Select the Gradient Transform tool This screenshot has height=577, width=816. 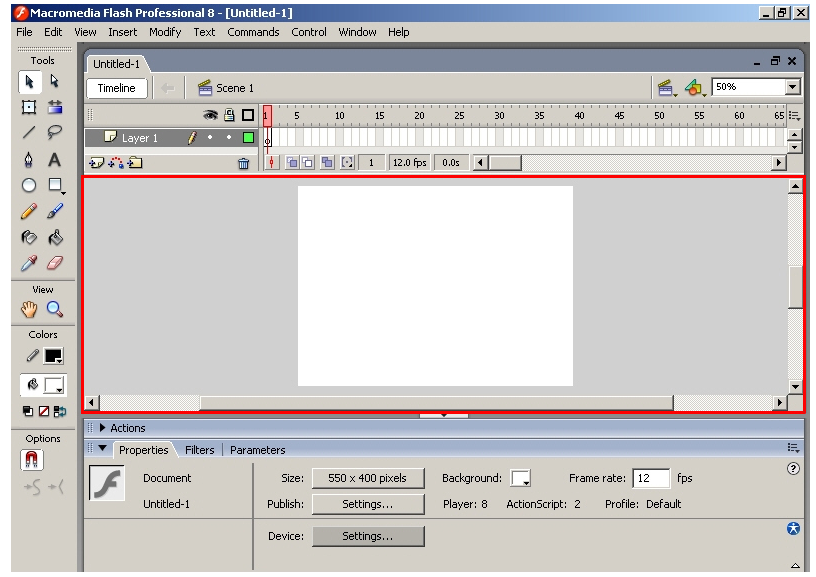pyautogui.click(x=55, y=107)
